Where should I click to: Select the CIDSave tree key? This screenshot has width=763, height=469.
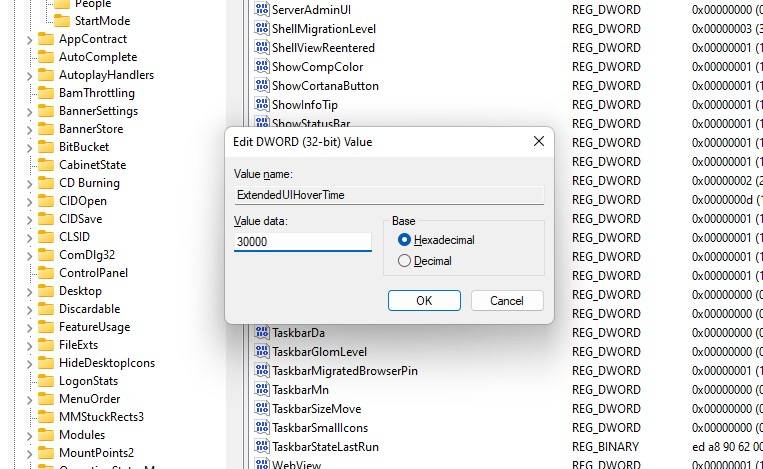(81, 219)
